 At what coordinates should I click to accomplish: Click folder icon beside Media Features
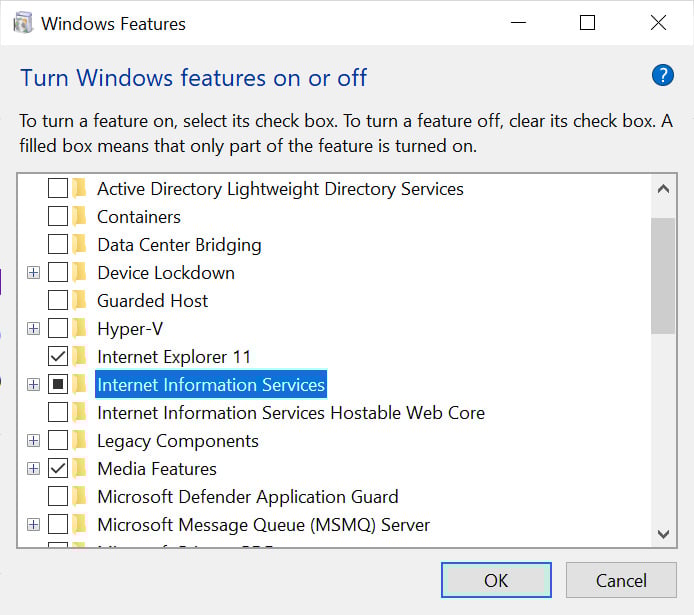(80, 469)
